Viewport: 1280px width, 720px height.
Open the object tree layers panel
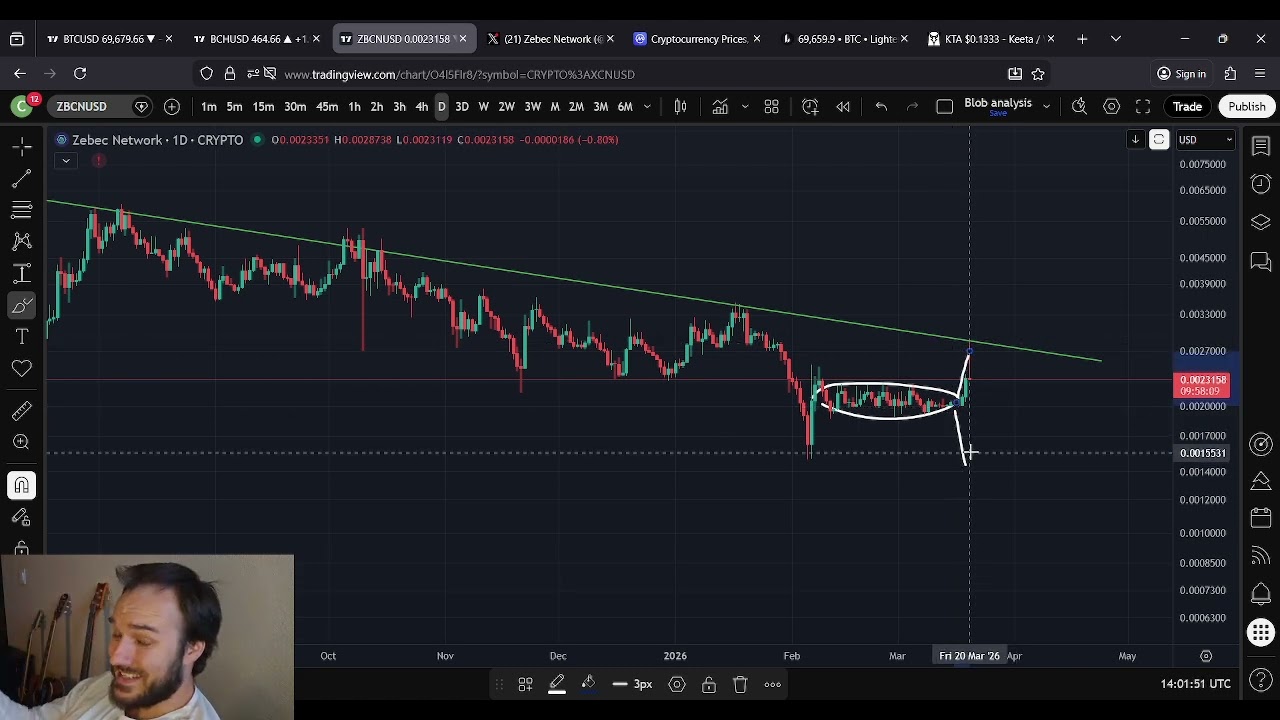pyautogui.click(x=1261, y=222)
